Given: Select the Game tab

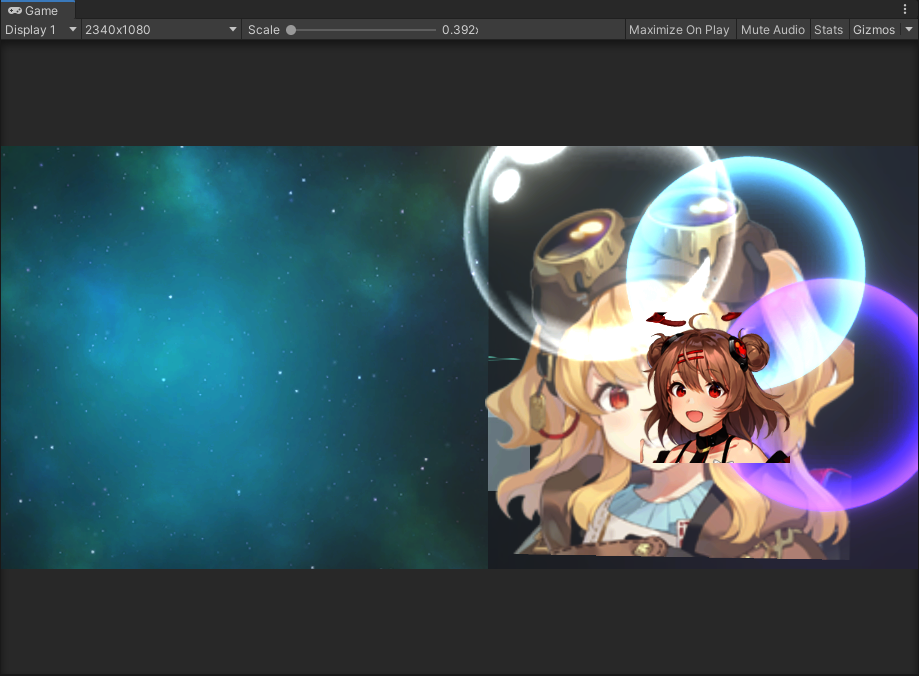Looking at the screenshot, I should point(36,10).
